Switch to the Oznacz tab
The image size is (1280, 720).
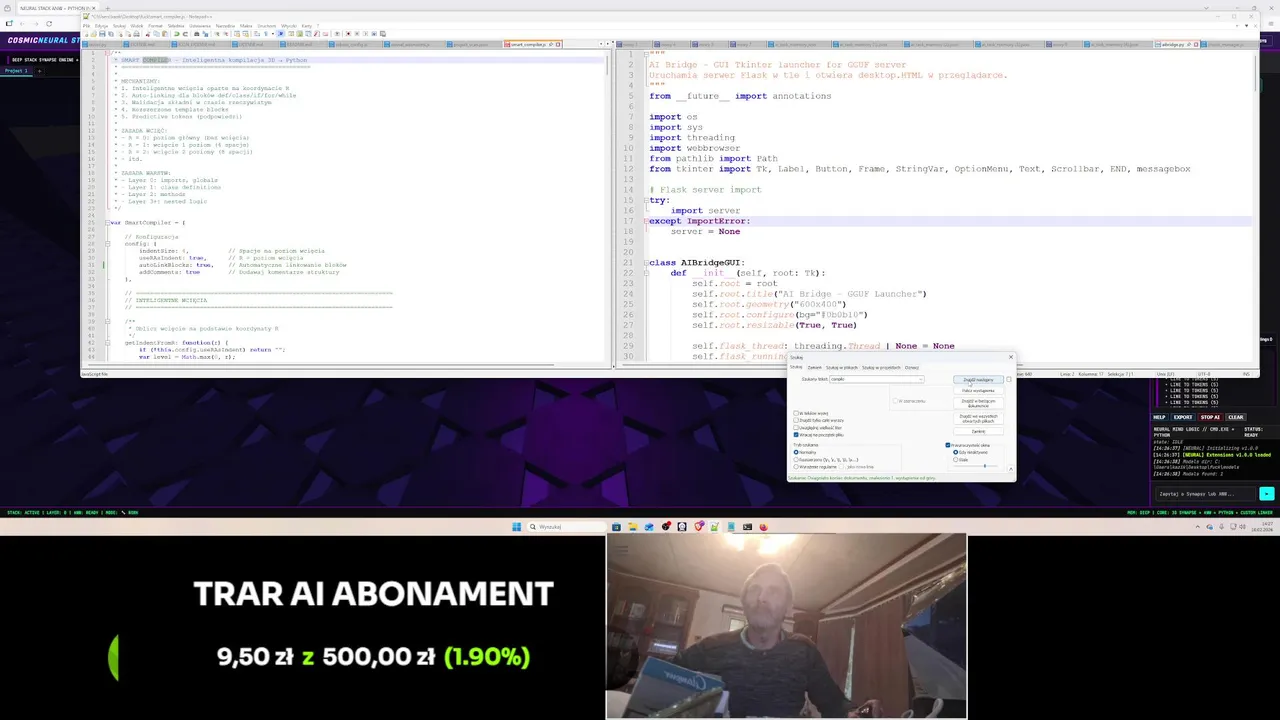912,368
